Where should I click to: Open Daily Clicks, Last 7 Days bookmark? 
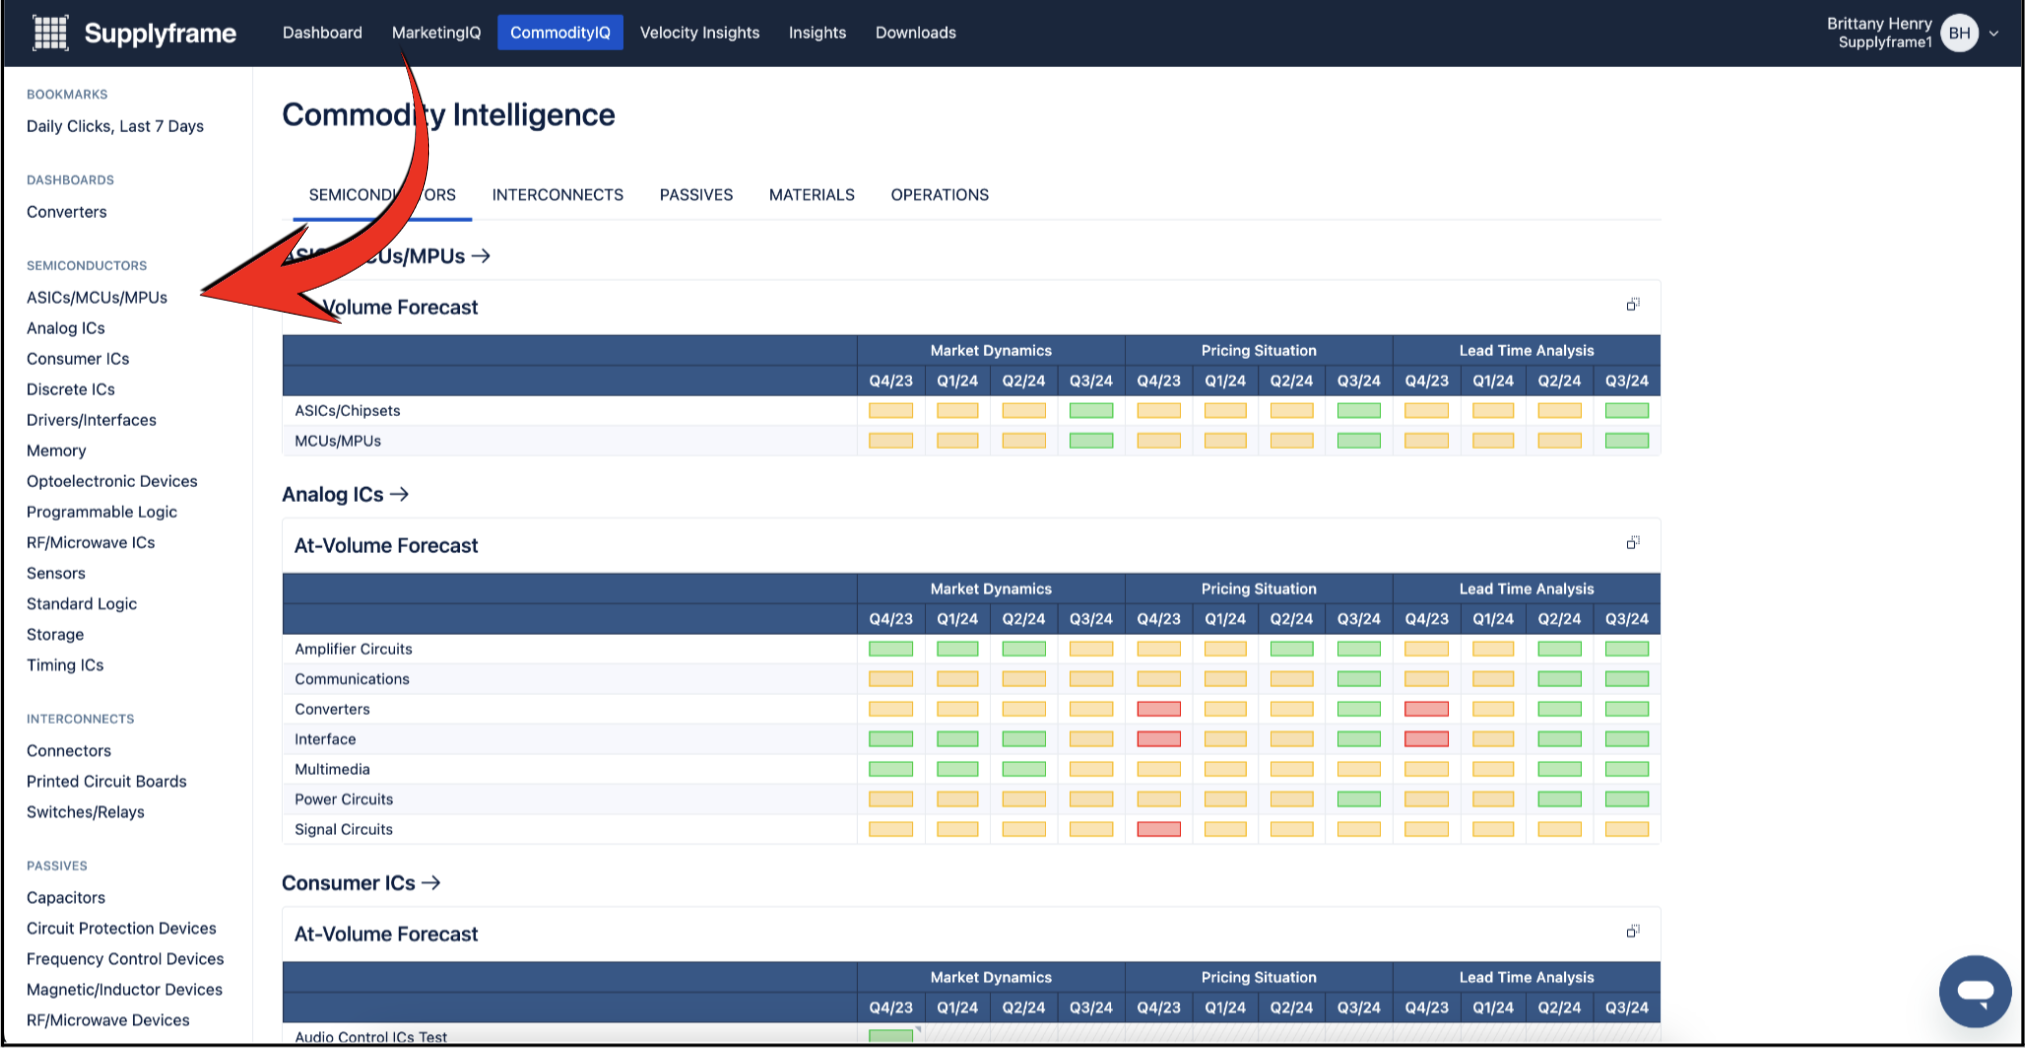[x=115, y=126]
